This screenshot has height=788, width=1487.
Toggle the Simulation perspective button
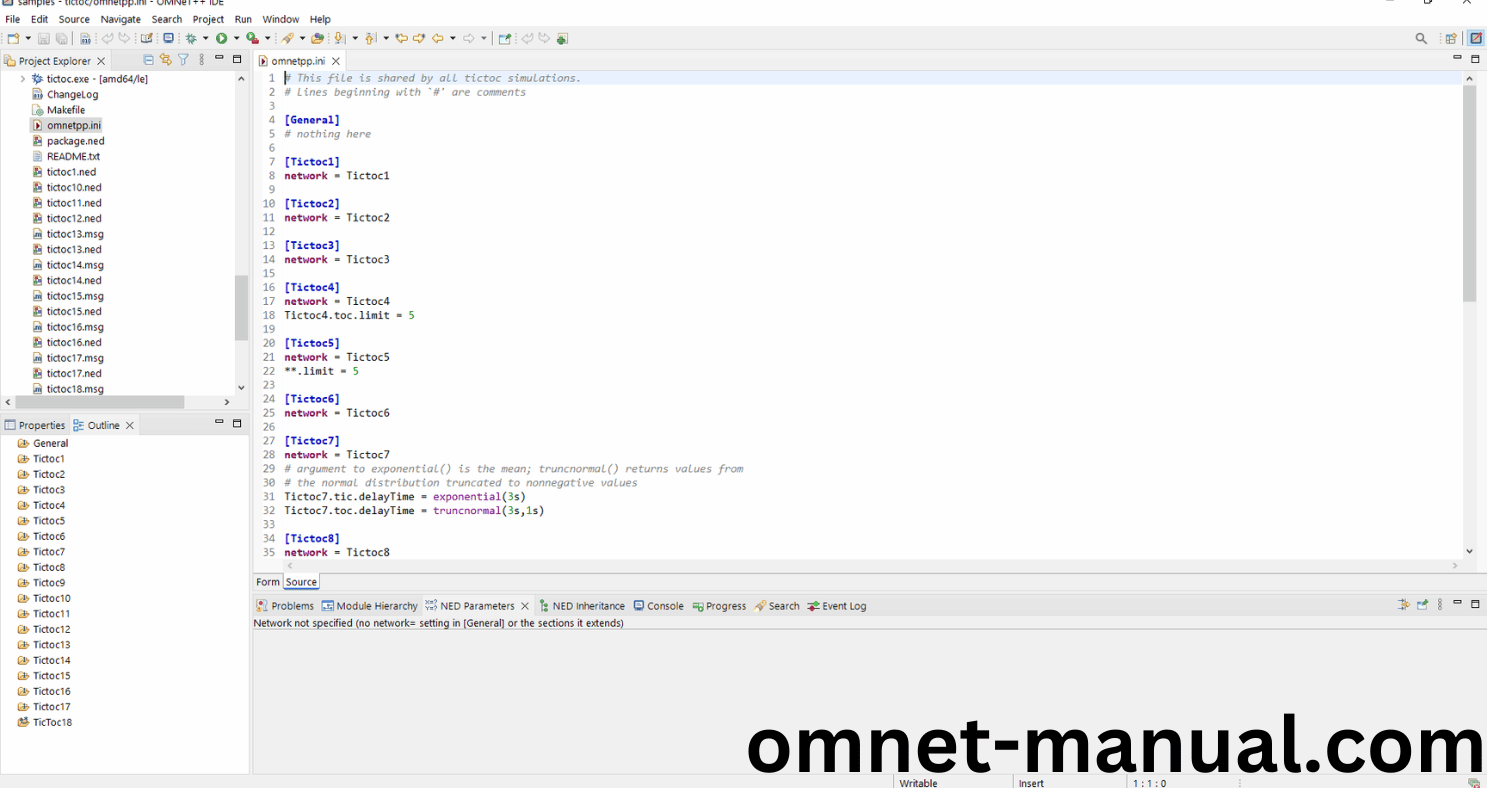pyautogui.click(x=1475, y=39)
